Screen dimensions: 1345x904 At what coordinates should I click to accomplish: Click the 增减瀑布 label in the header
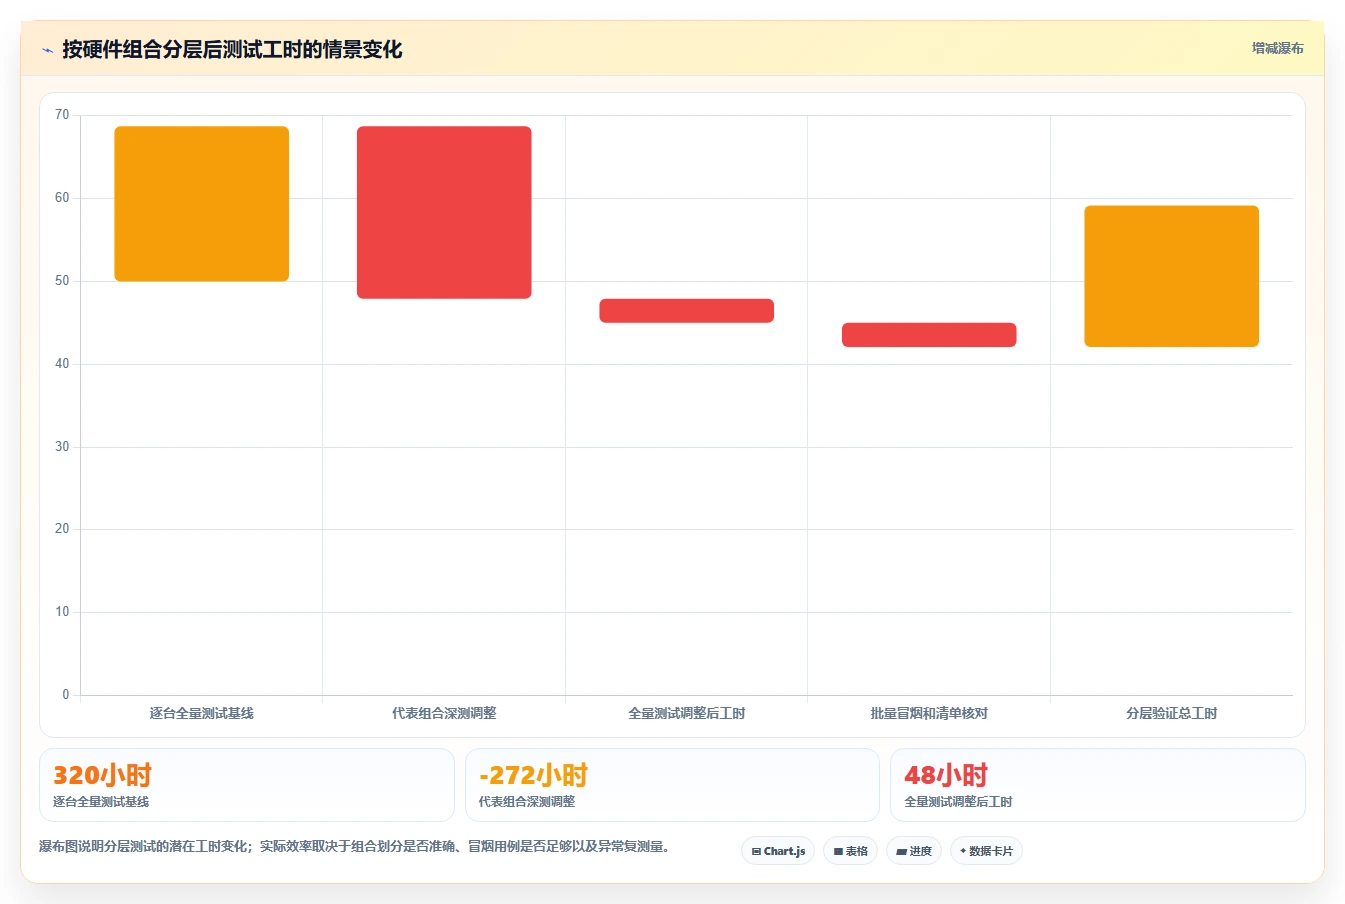coord(1277,48)
